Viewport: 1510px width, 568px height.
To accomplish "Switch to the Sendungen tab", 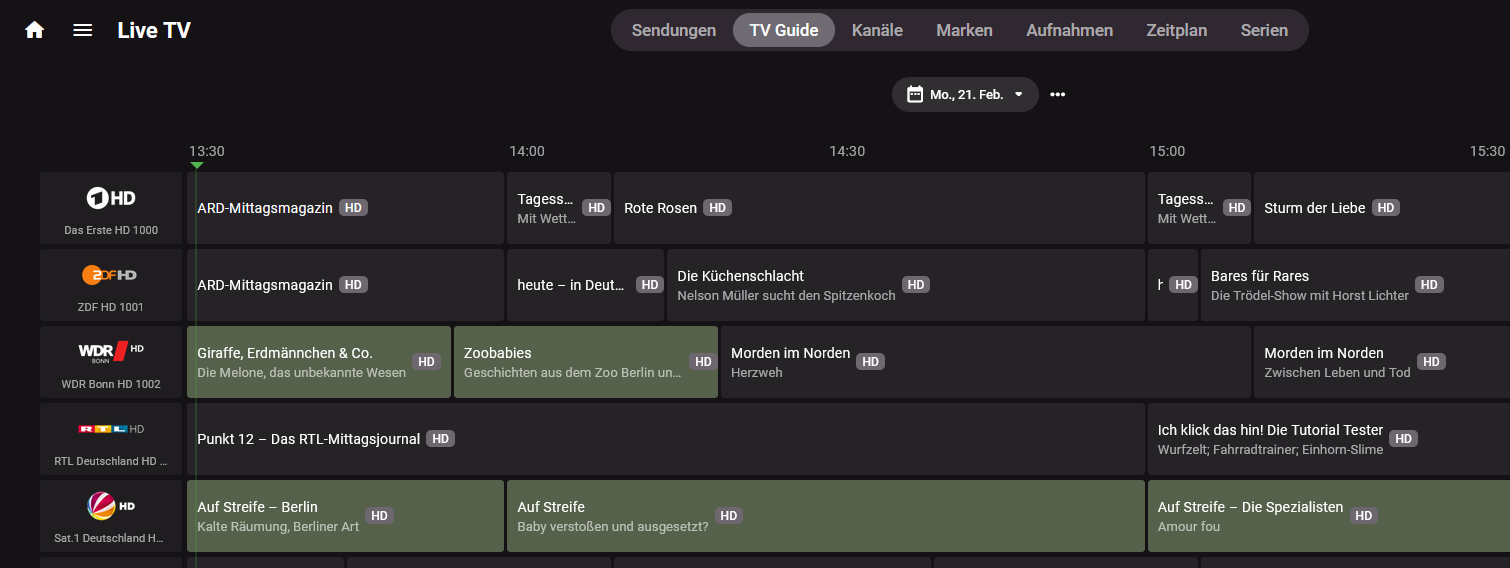I will click(x=674, y=30).
